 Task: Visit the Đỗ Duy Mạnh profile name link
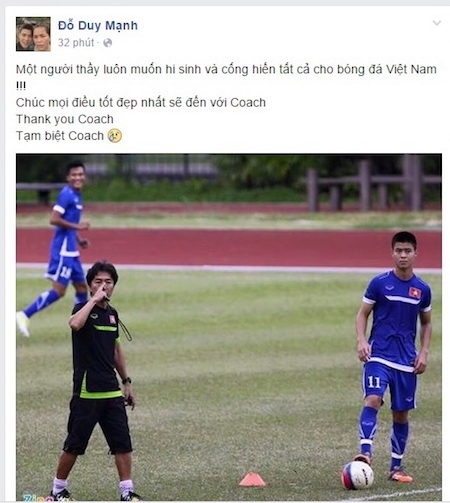(x=98, y=25)
